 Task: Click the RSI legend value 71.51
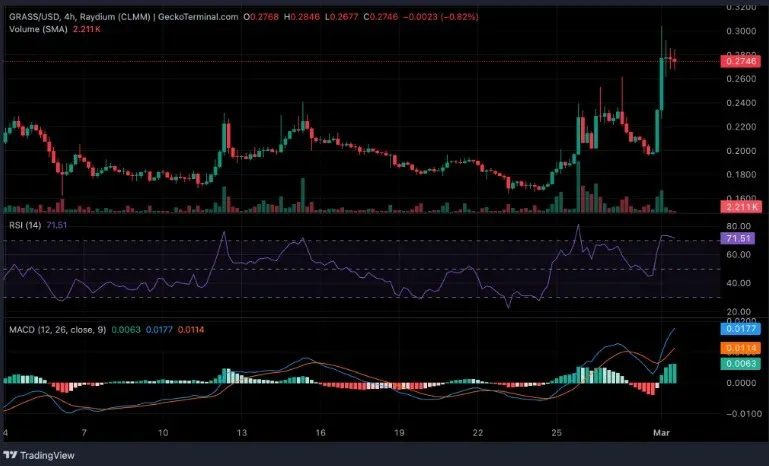(x=56, y=225)
